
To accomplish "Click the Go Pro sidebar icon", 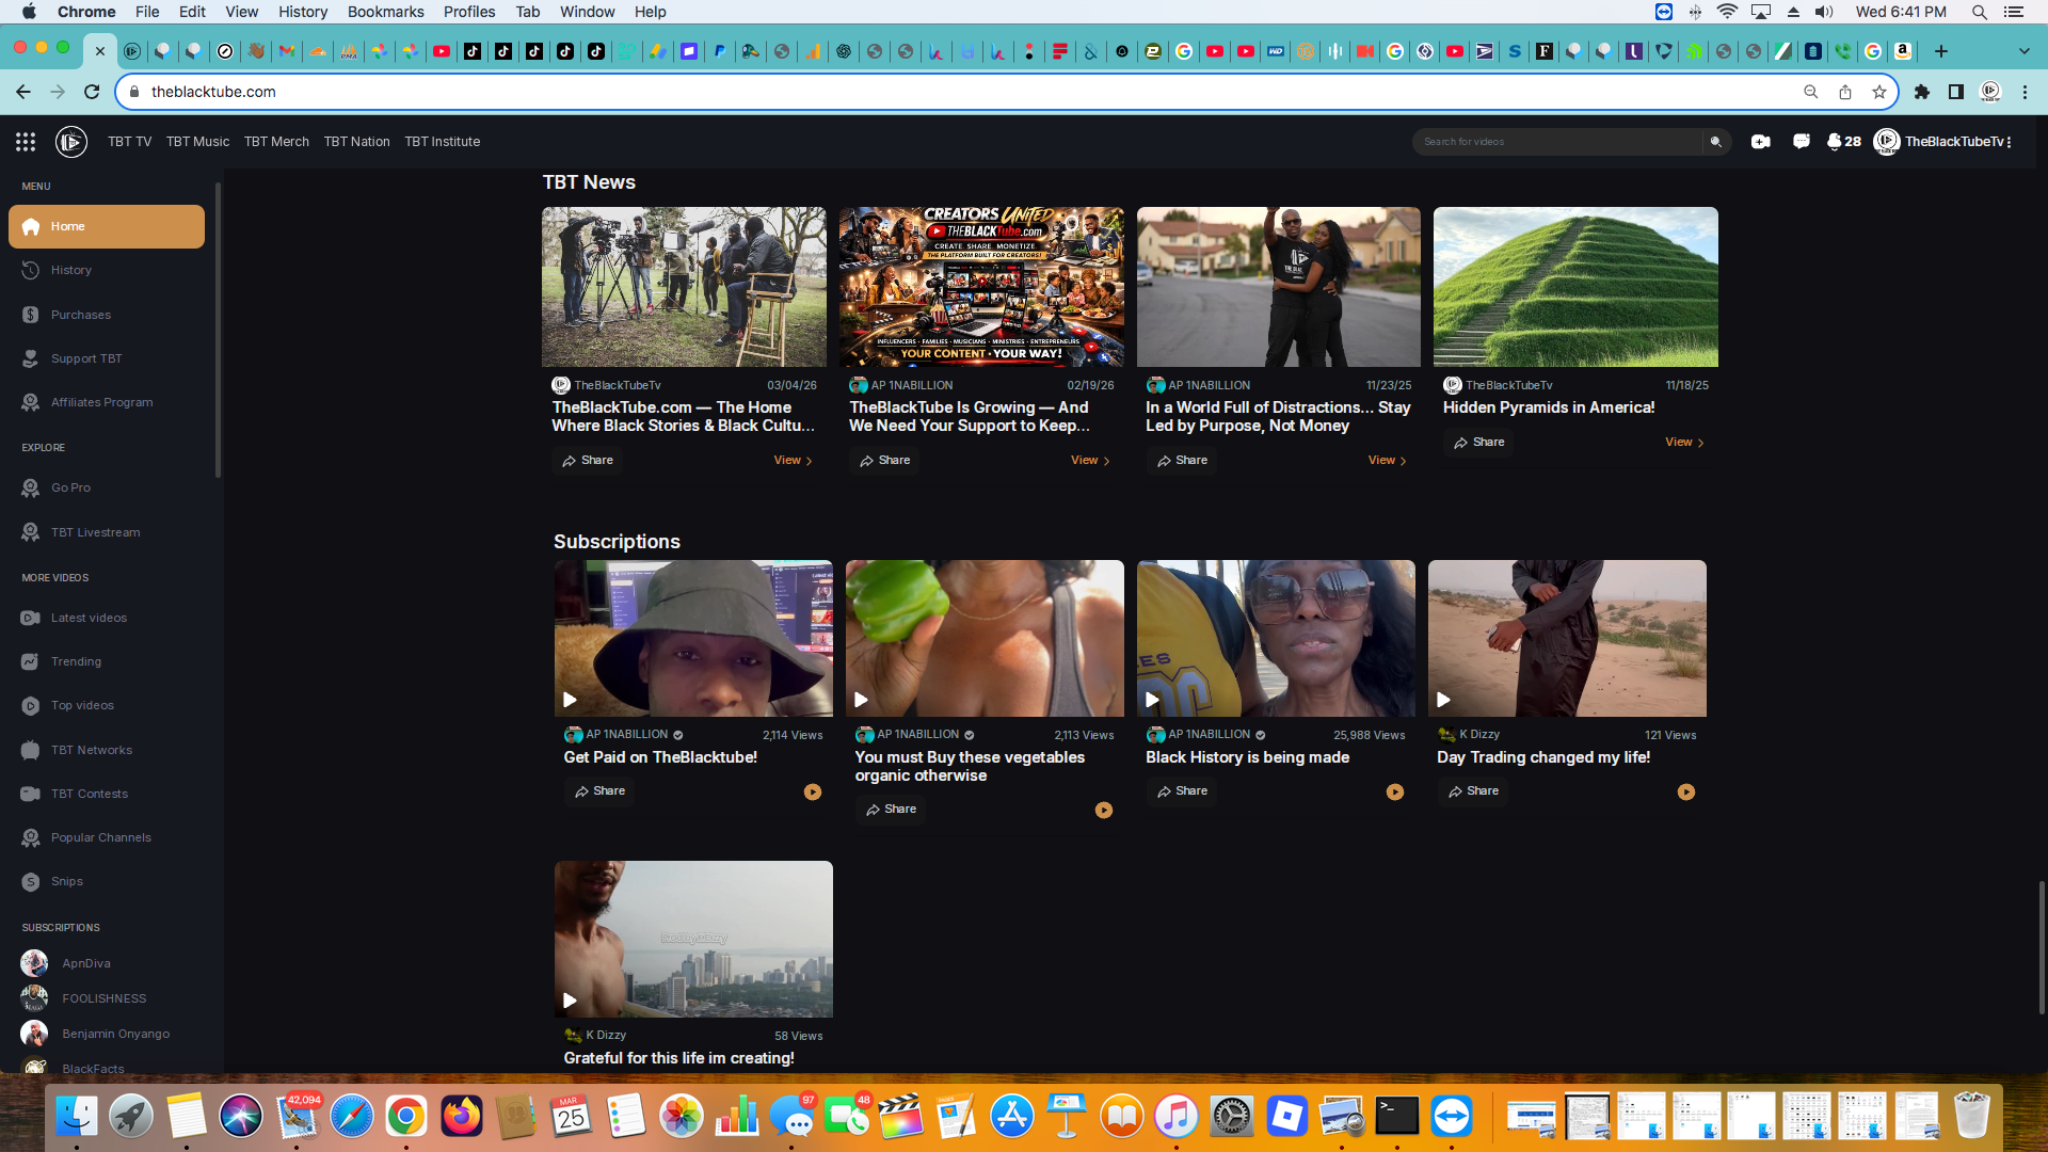I will click(30, 487).
